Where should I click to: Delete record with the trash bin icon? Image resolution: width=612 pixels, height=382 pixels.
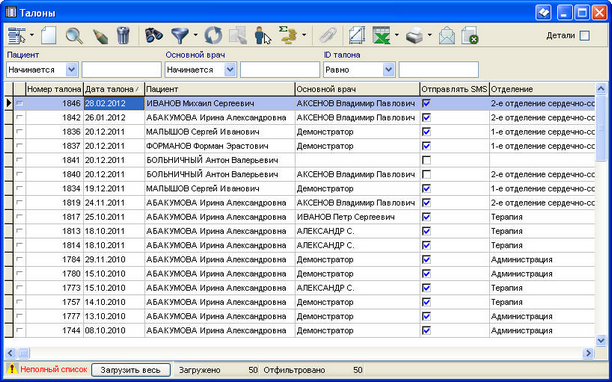pos(123,36)
